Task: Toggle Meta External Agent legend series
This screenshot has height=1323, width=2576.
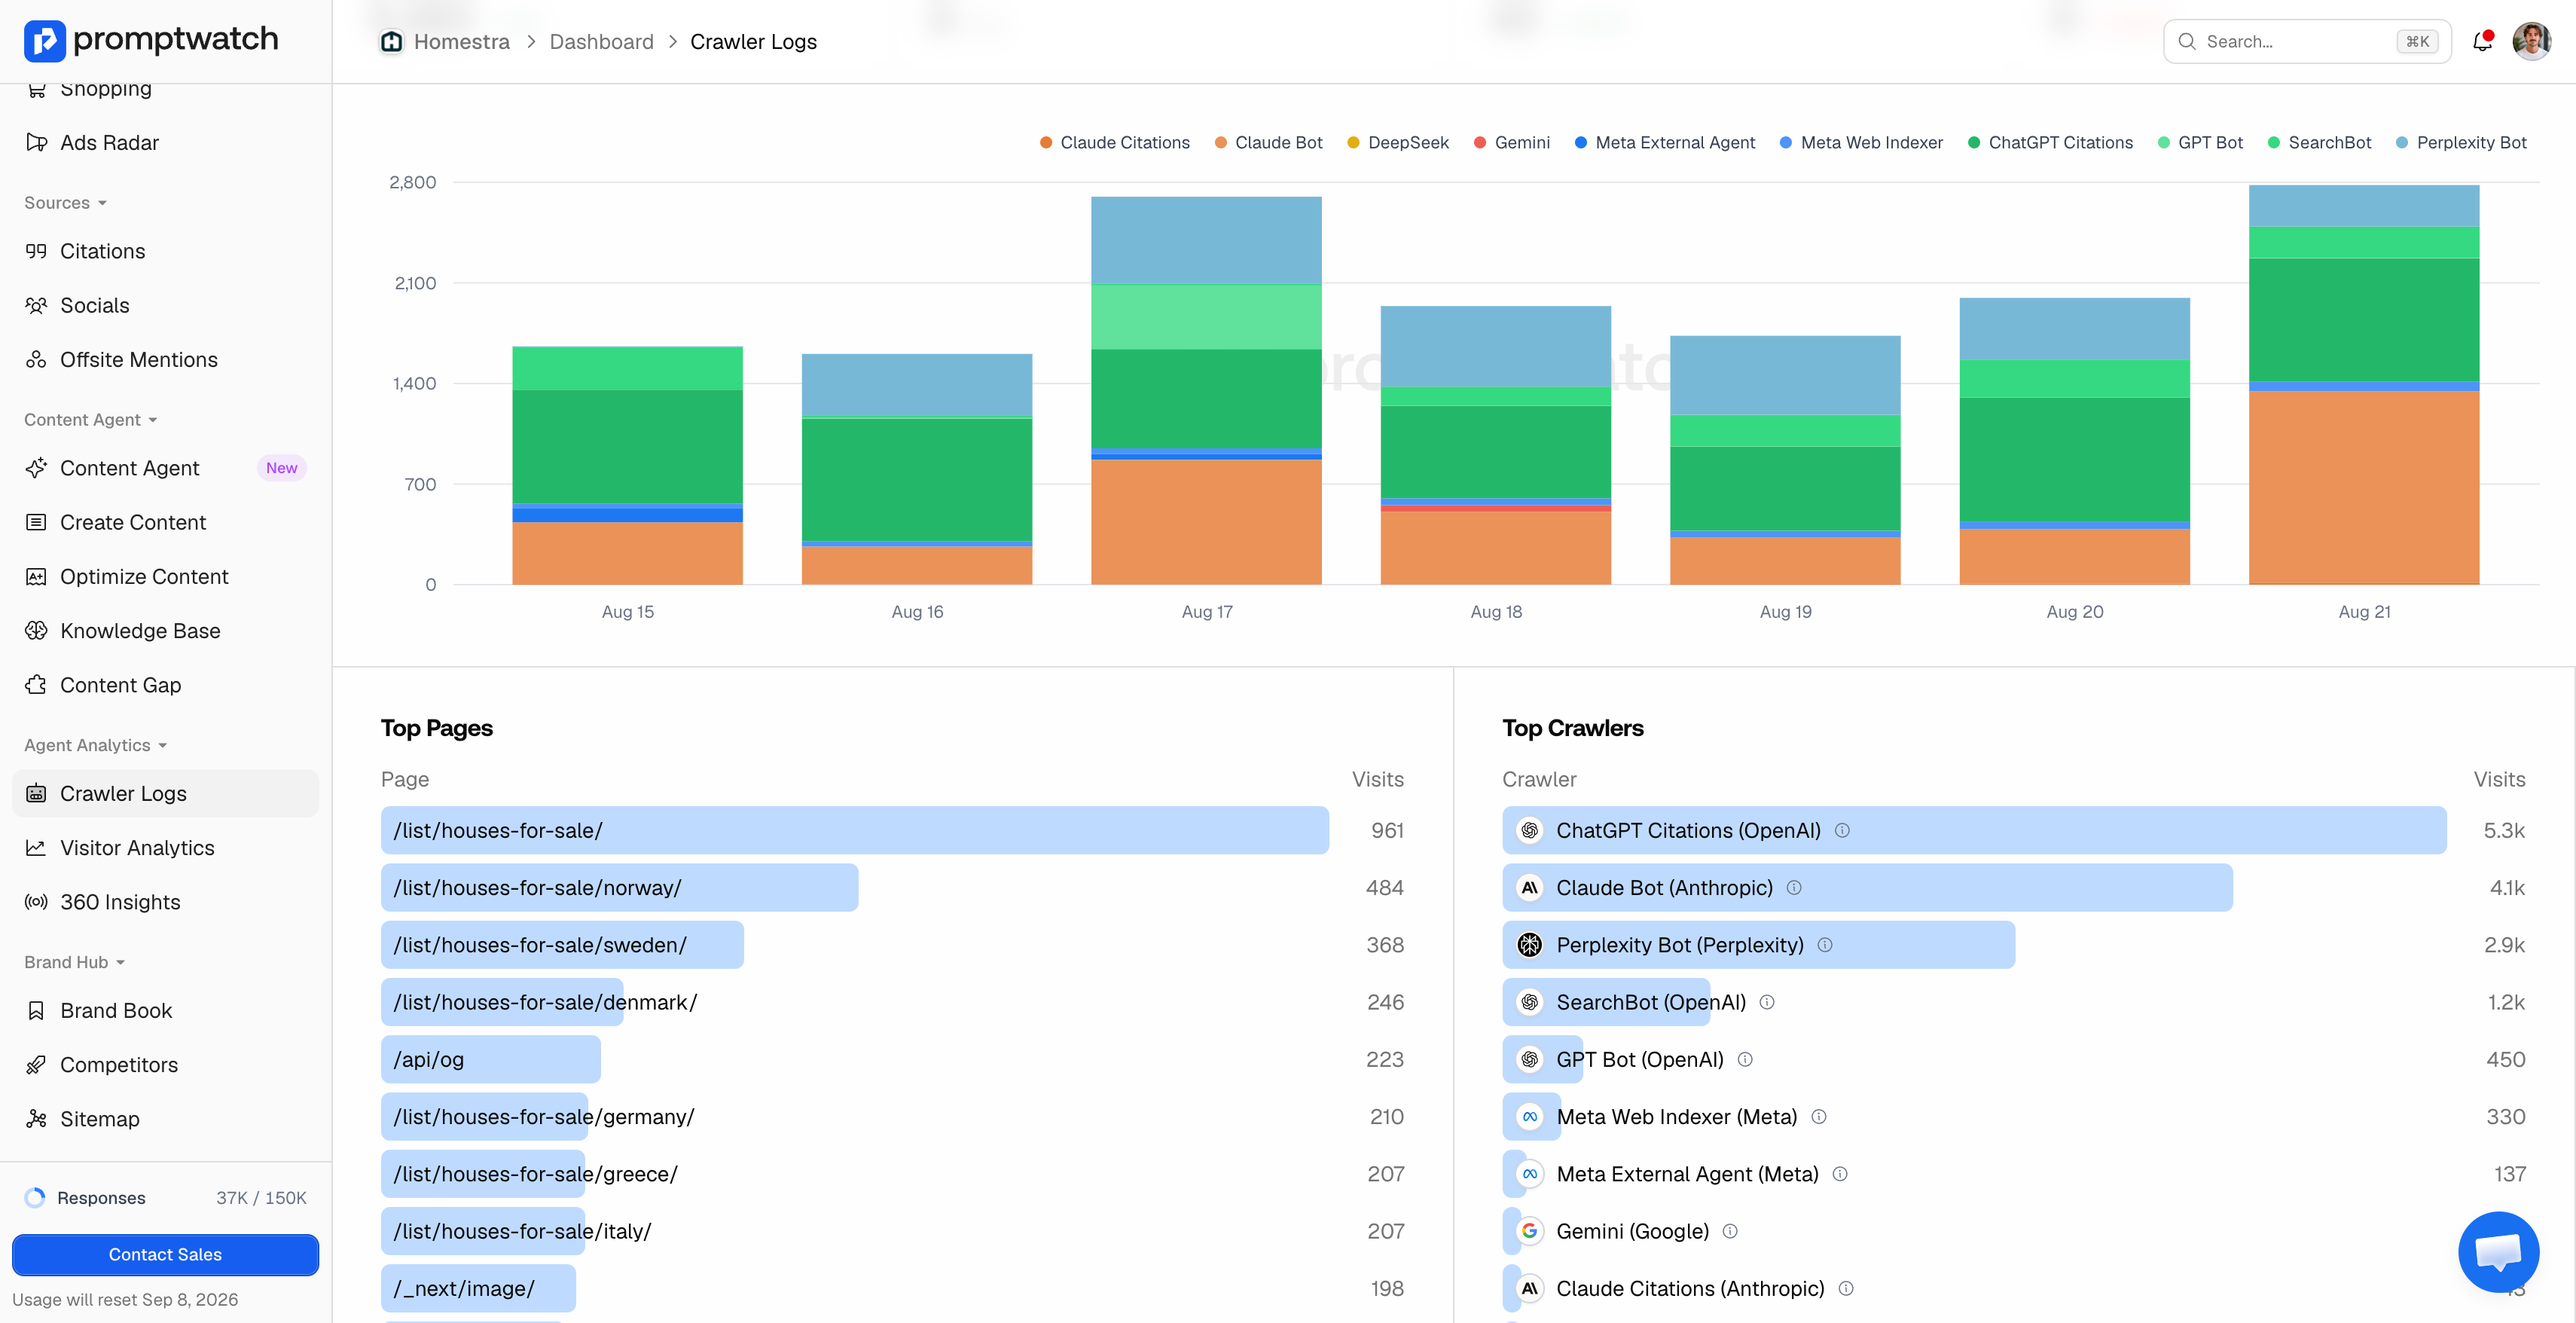Action: click(x=1664, y=142)
